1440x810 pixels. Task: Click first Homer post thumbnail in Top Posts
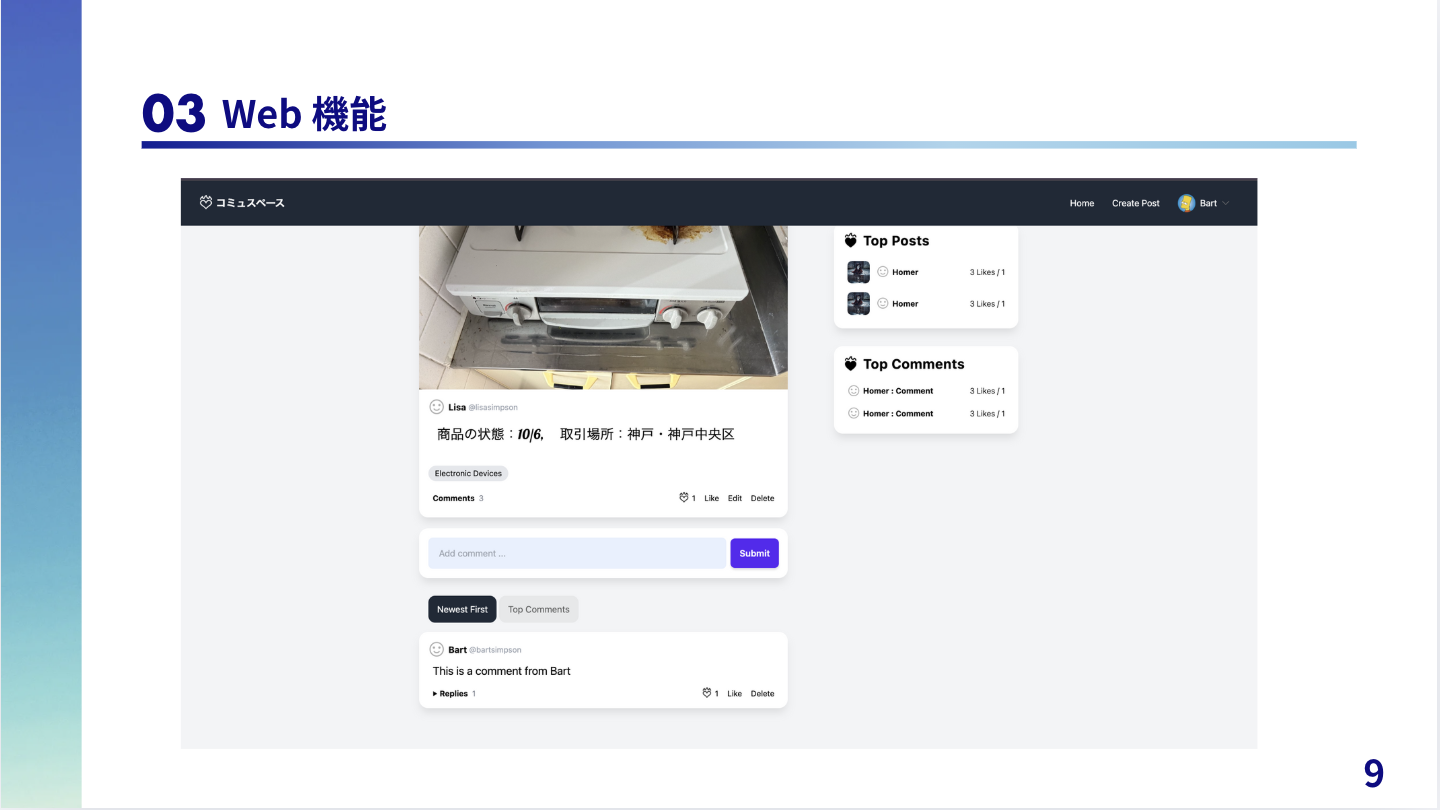[x=858, y=272]
